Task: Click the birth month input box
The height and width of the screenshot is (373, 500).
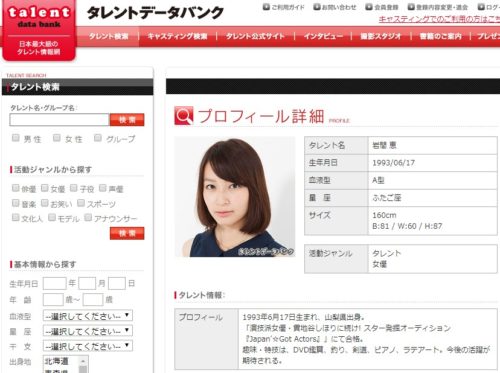Action: tap(87, 283)
